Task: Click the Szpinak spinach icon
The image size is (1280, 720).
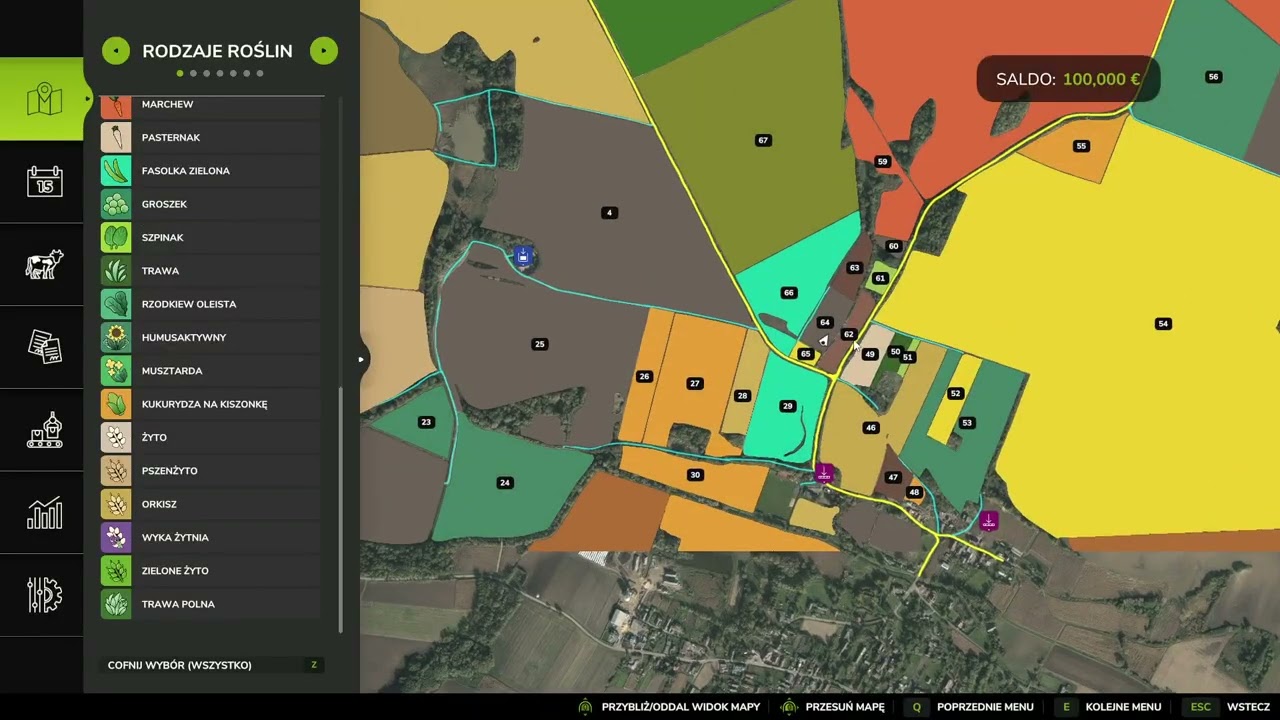Action: click(x=116, y=238)
